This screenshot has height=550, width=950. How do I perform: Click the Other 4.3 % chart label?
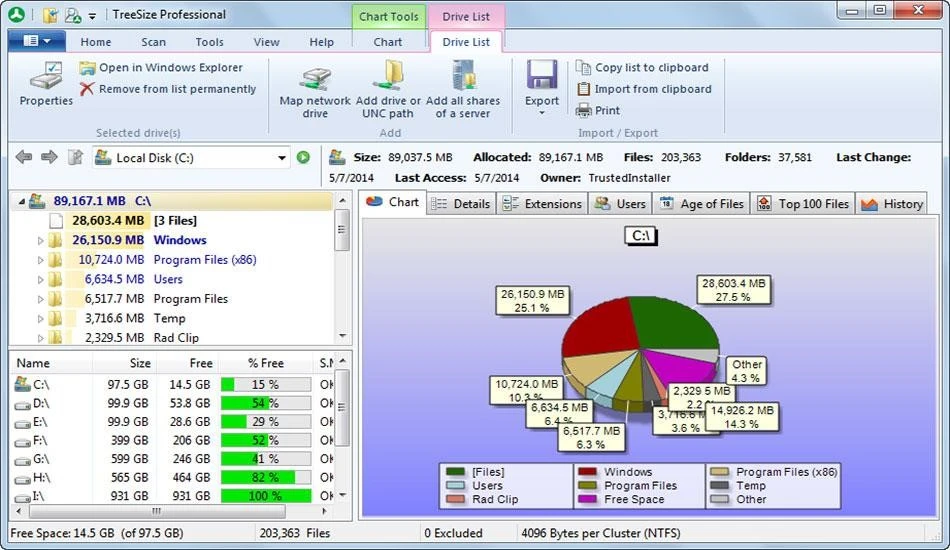(x=746, y=371)
